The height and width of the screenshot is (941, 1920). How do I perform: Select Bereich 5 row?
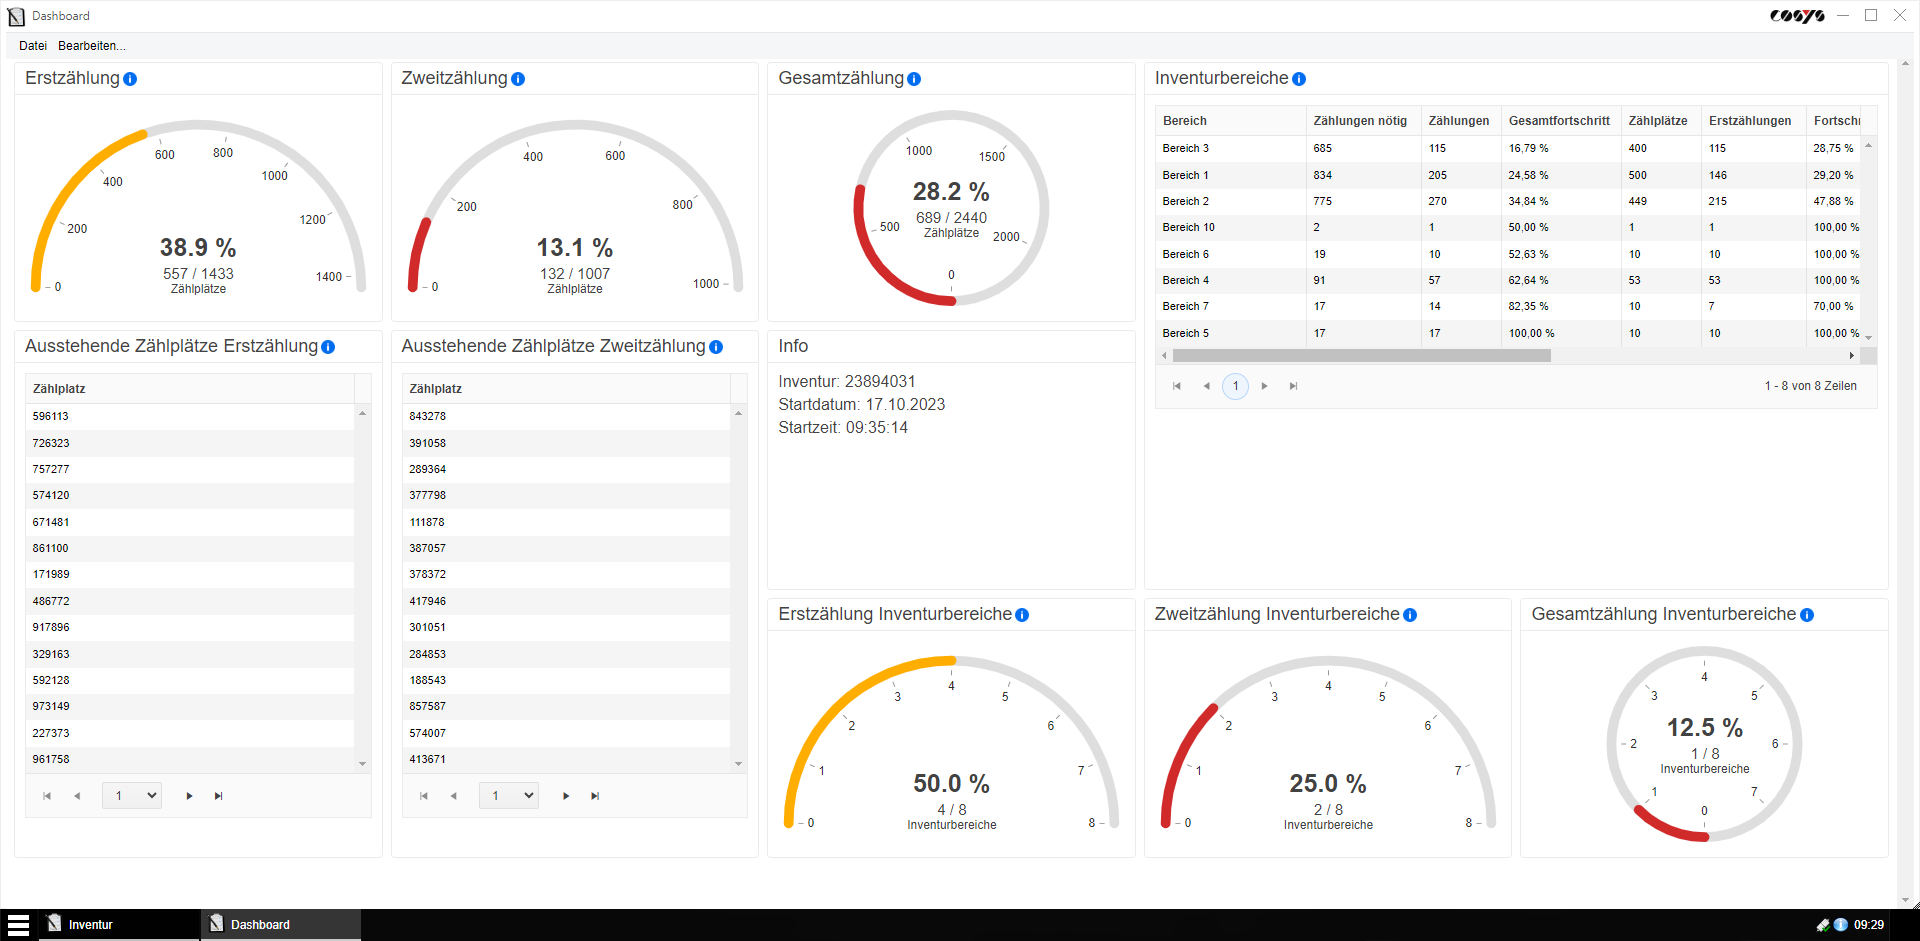tap(1508, 333)
